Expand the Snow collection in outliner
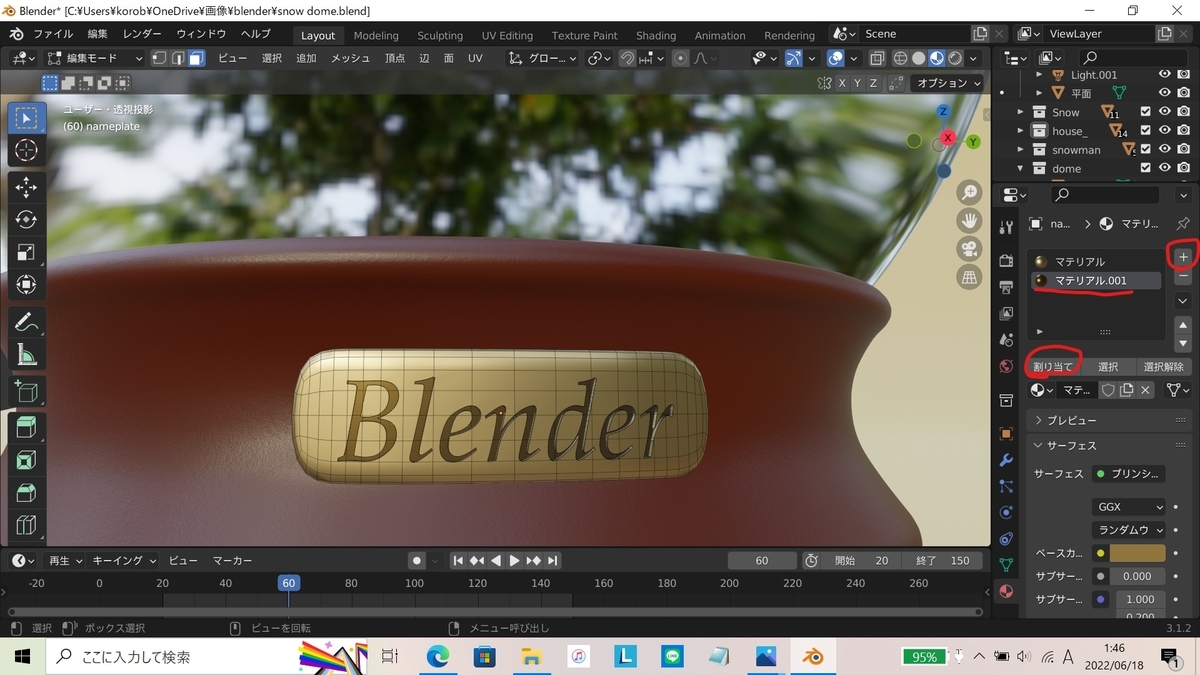This screenshot has width=1200, height=675. tap(1021, 112)
